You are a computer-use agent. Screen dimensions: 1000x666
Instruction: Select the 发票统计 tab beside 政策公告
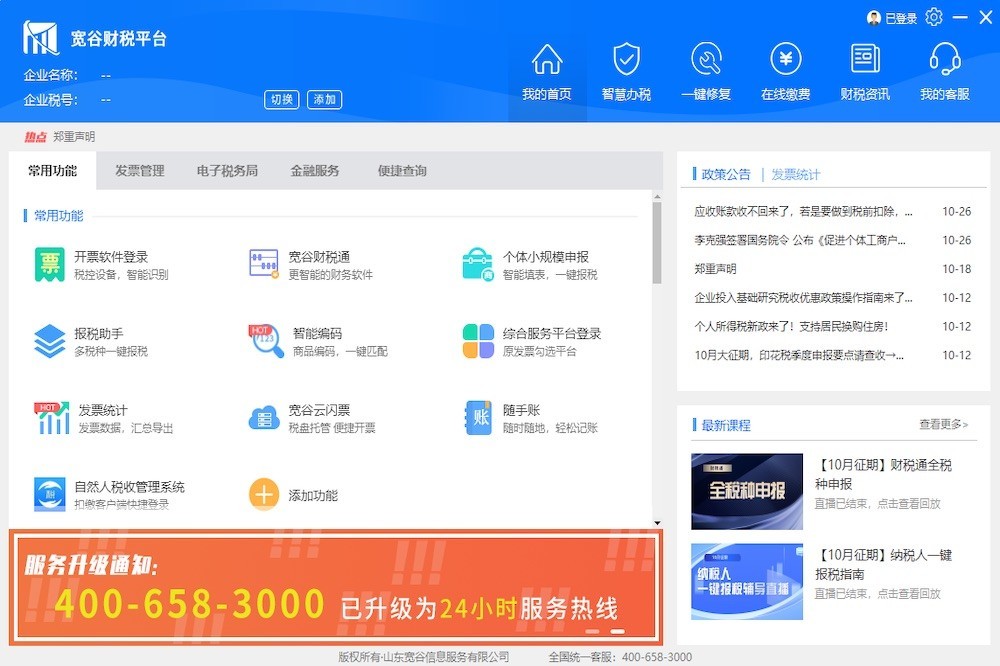tap(795, 174)
